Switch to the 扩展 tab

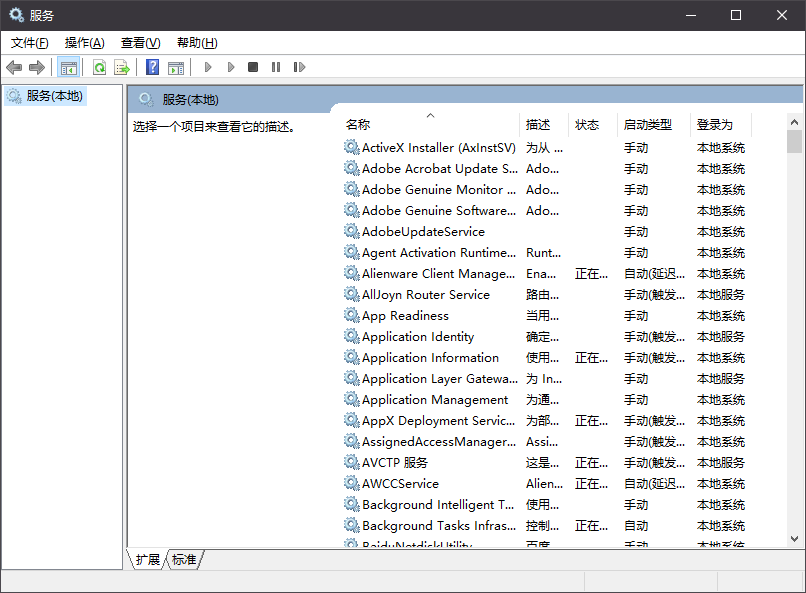(148, 559)
